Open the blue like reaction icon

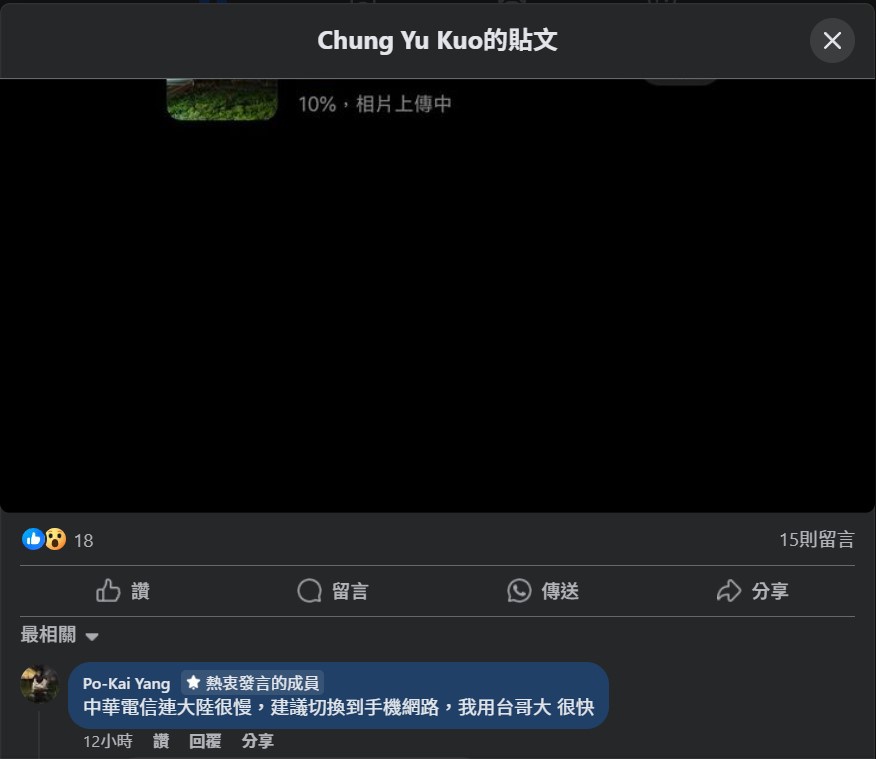tap(33, 539)
